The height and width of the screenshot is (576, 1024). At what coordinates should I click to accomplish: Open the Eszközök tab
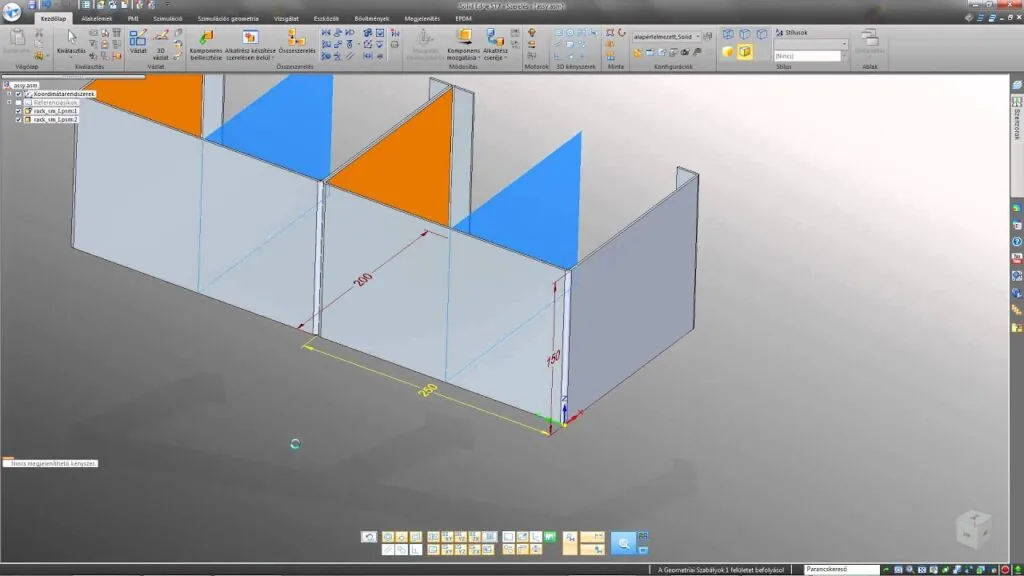326,19
